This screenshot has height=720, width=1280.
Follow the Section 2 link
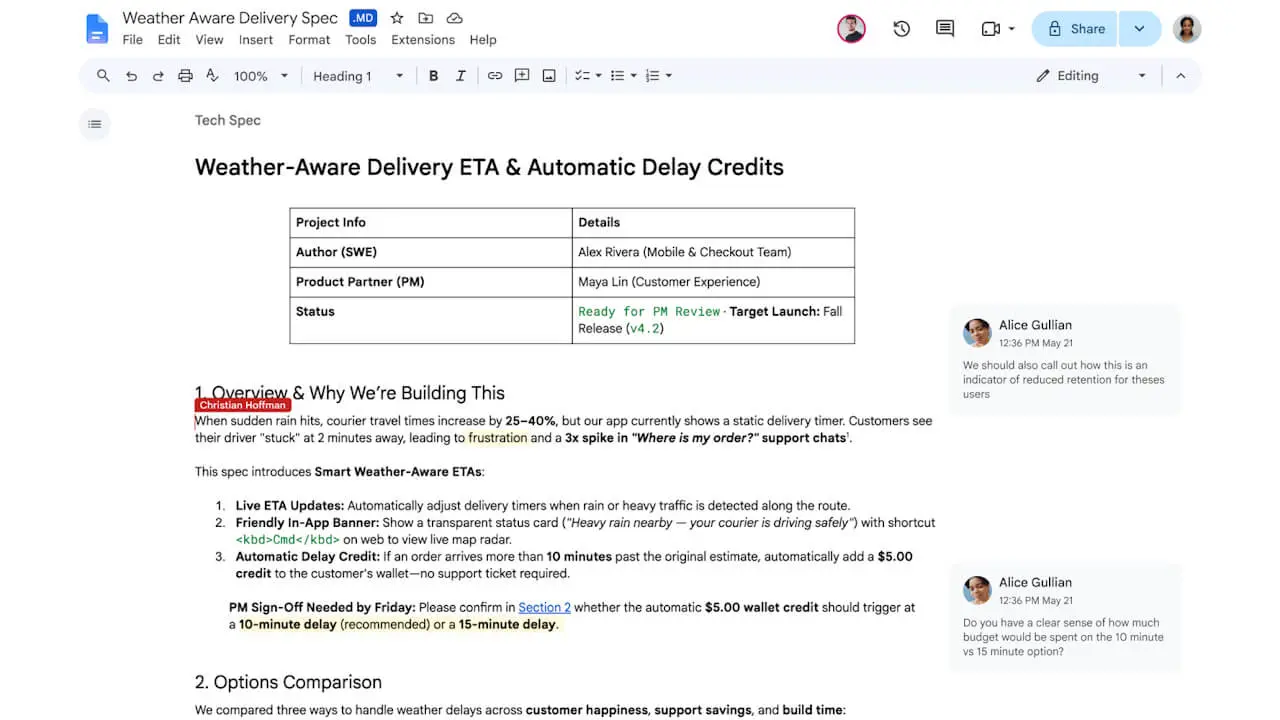click(x=544, y=607)
